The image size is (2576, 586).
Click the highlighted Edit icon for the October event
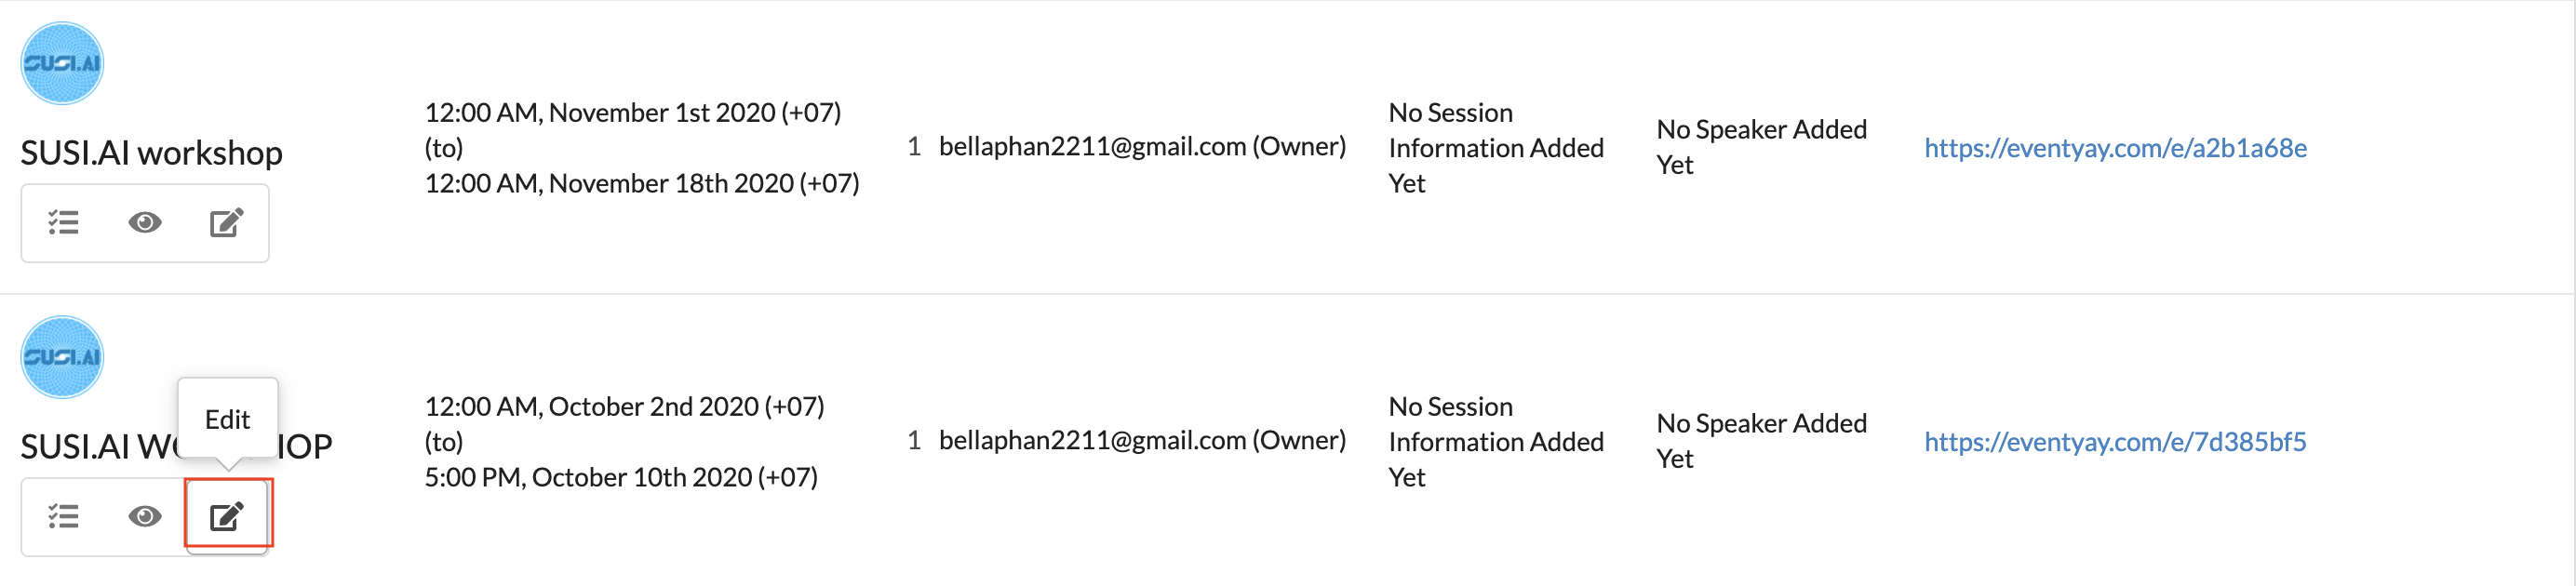point(226,516)
